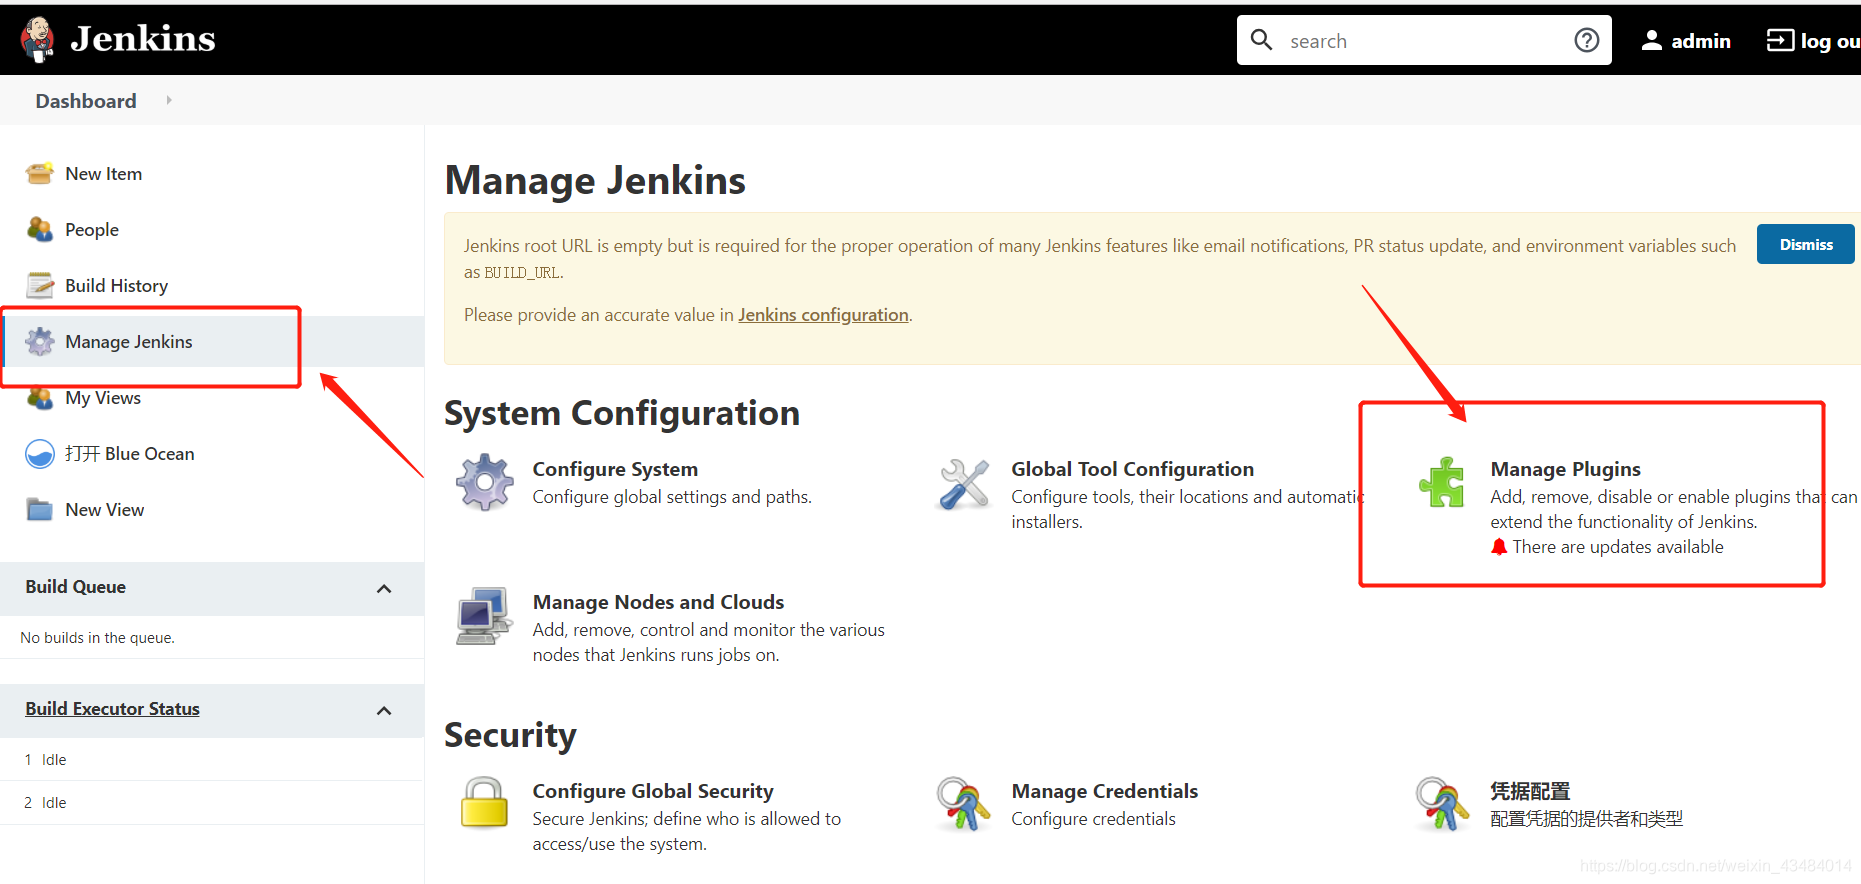Click the Jenkins title text in header

[x=143, y=39]
